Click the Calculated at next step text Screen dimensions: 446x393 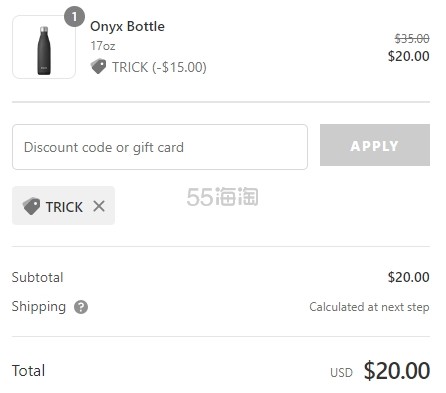click(x=369, y=307)
